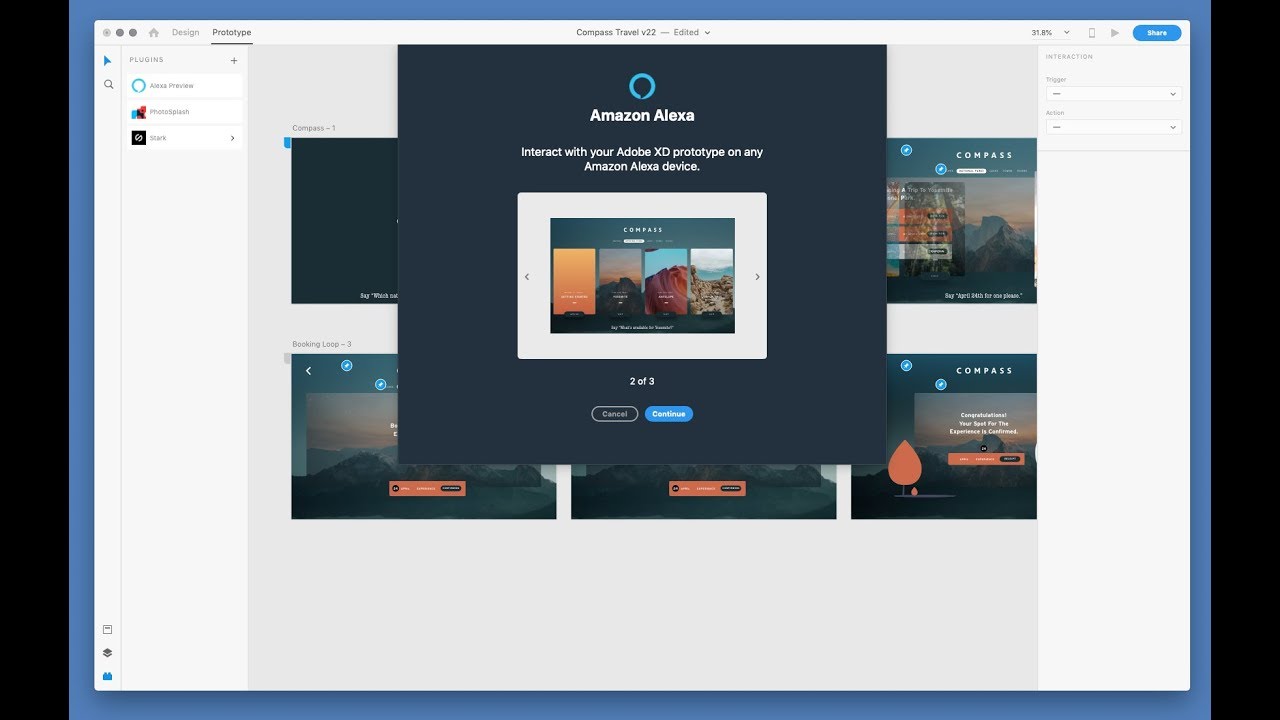The height and width of the screenshot is (720, 1280).
Task: Go to previous slide in Alexa dialog
Action: pyautogui.click(x=527, y=277)
